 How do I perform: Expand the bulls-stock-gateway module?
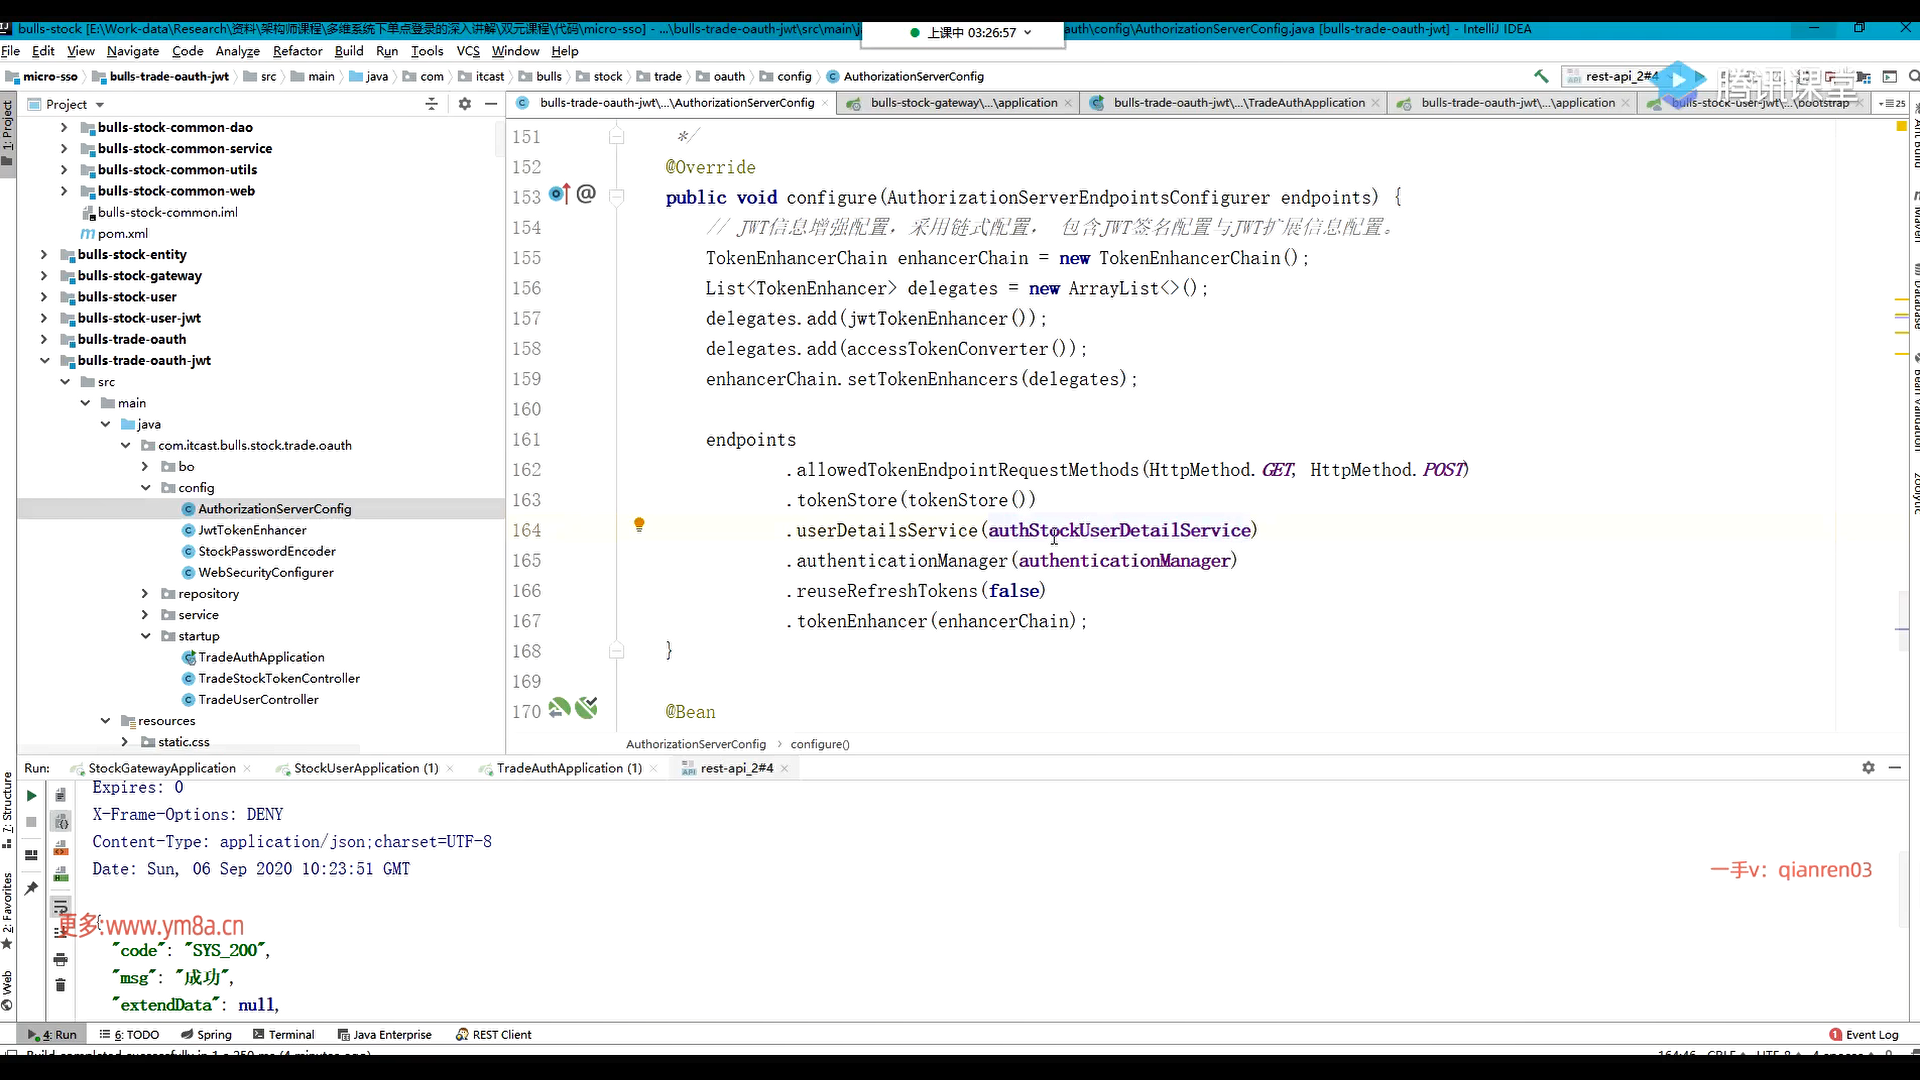point(44,276)
